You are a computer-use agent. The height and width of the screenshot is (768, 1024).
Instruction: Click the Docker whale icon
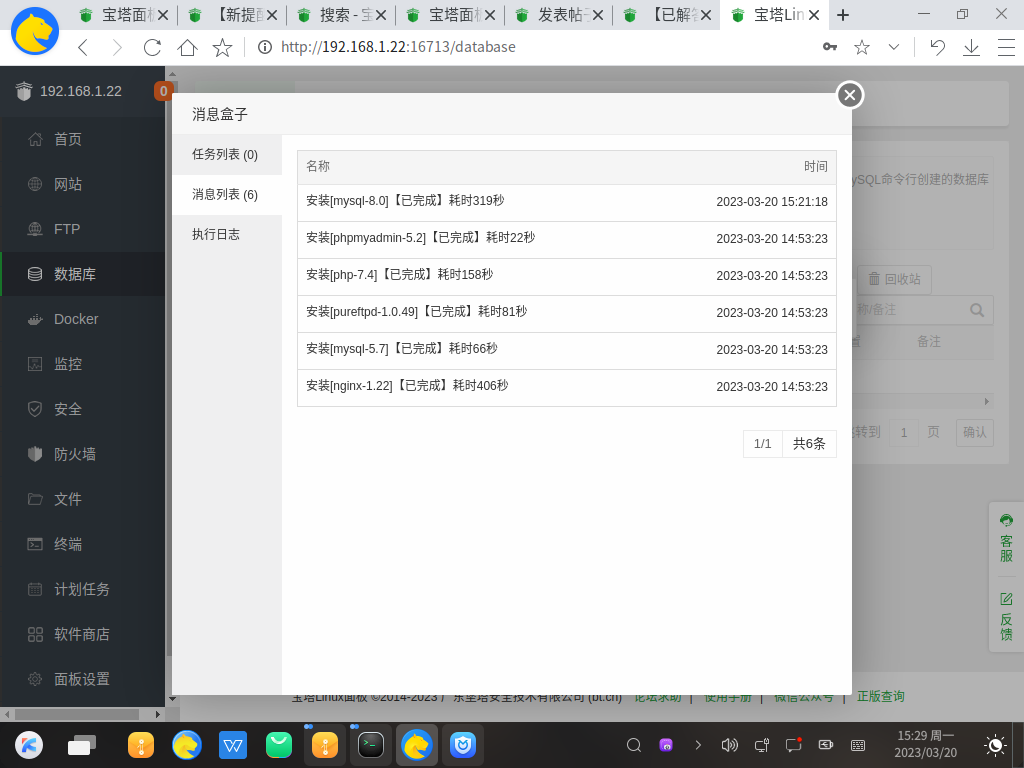(x=35, y=319)
